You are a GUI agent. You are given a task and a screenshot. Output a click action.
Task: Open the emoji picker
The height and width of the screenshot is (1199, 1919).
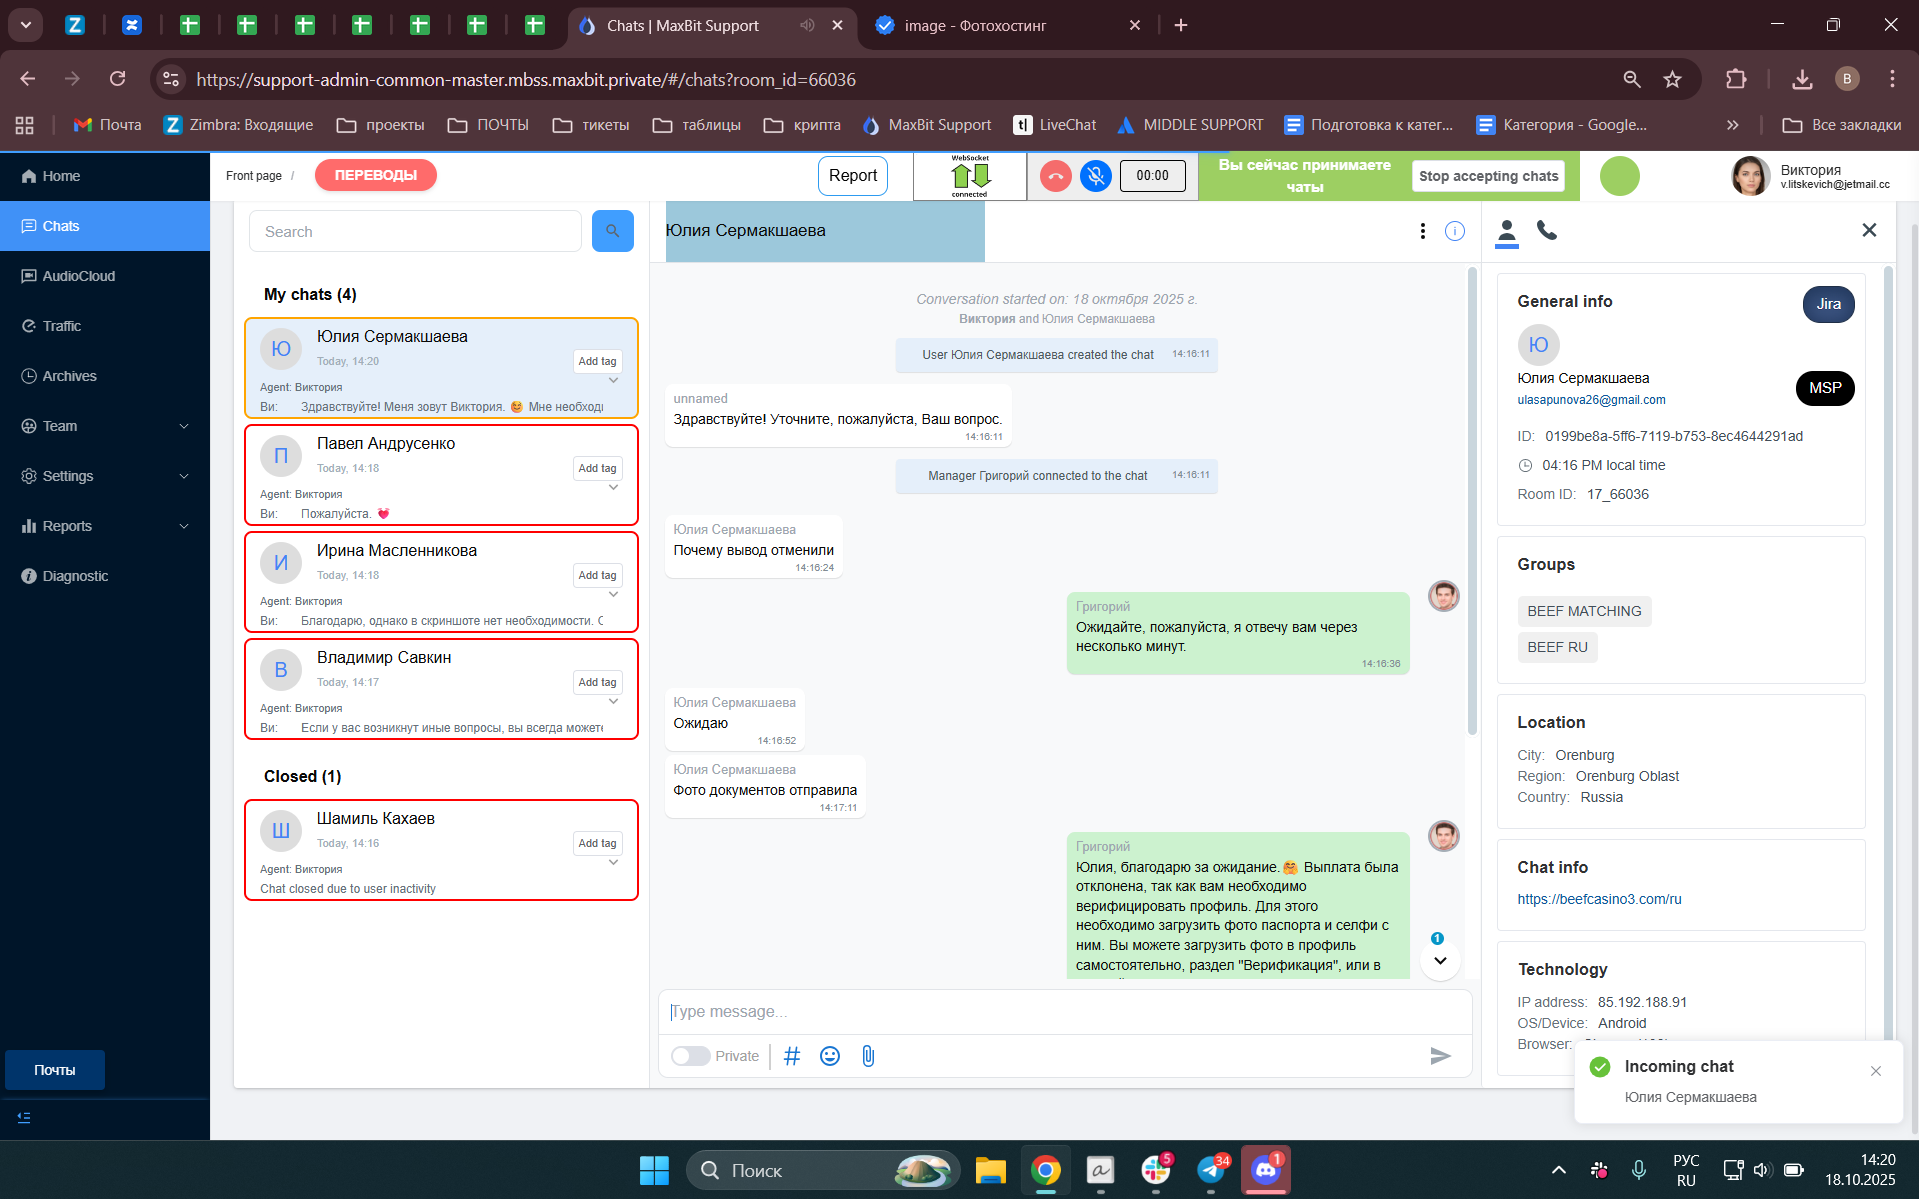(830, 1056)
